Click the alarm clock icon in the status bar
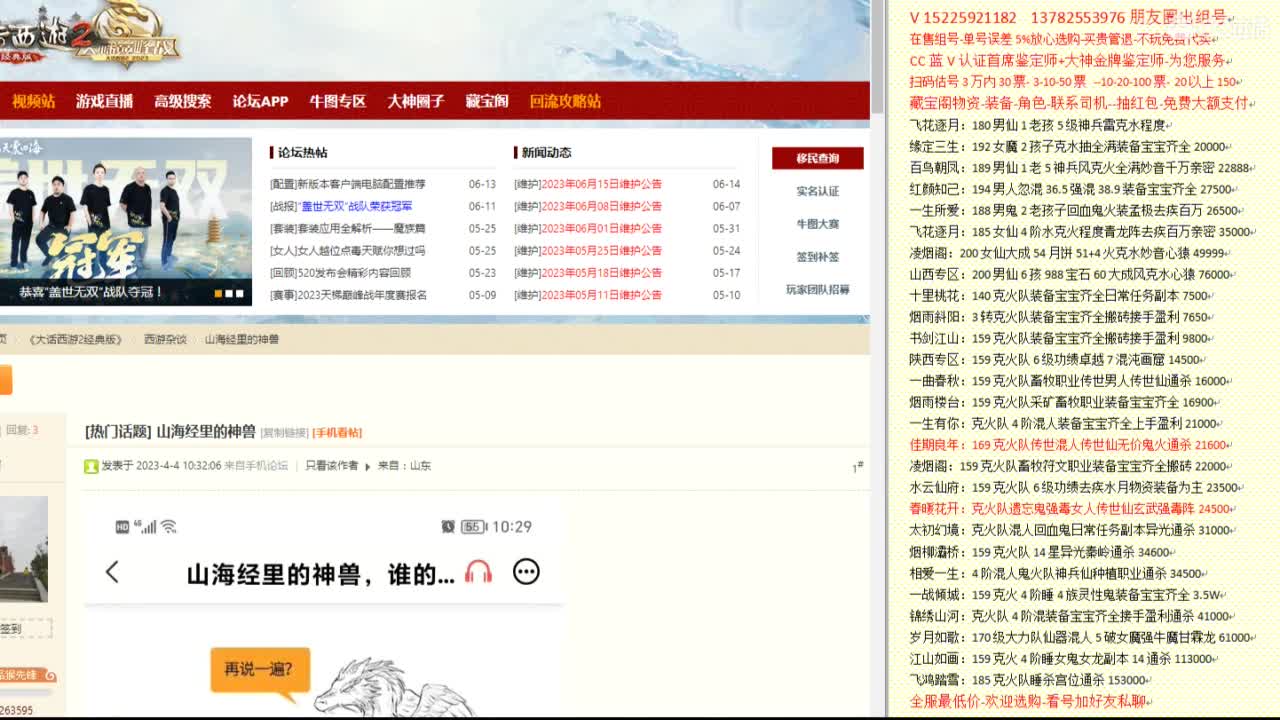Viewport: 1280px width, 720px height. (447, 527)
